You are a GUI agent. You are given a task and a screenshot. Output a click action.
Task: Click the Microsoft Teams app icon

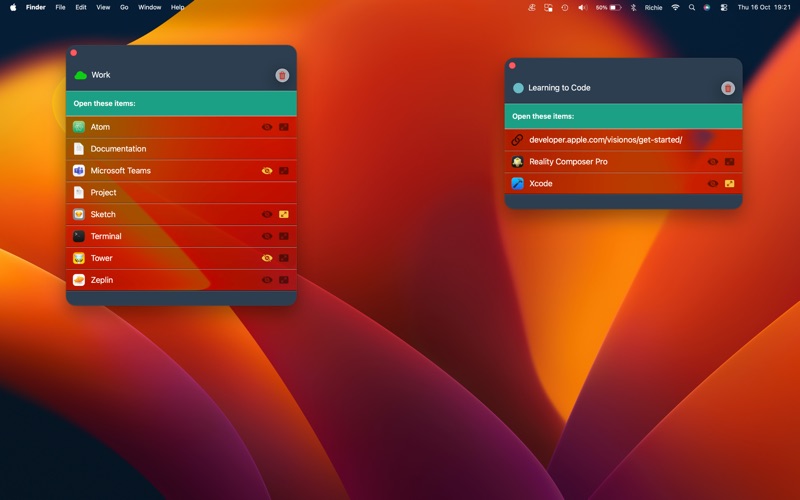[79, 171]
